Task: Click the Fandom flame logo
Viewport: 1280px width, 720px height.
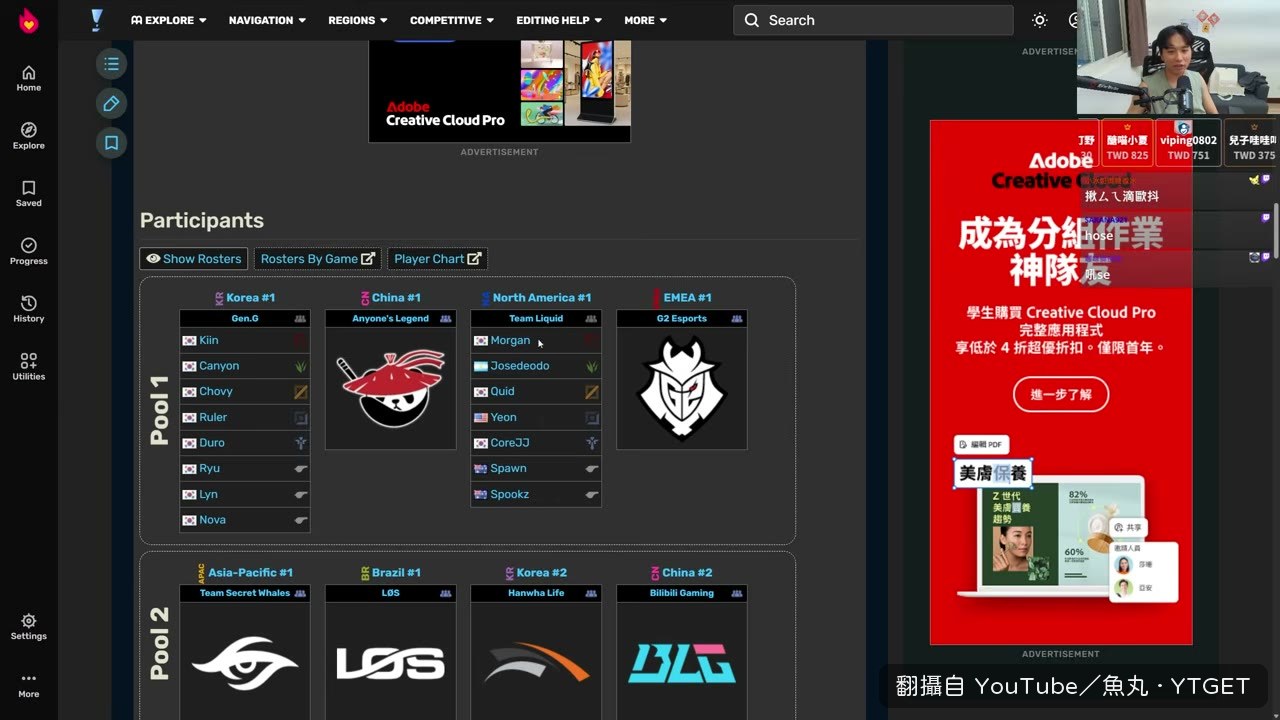Action: tap(29, 21)
